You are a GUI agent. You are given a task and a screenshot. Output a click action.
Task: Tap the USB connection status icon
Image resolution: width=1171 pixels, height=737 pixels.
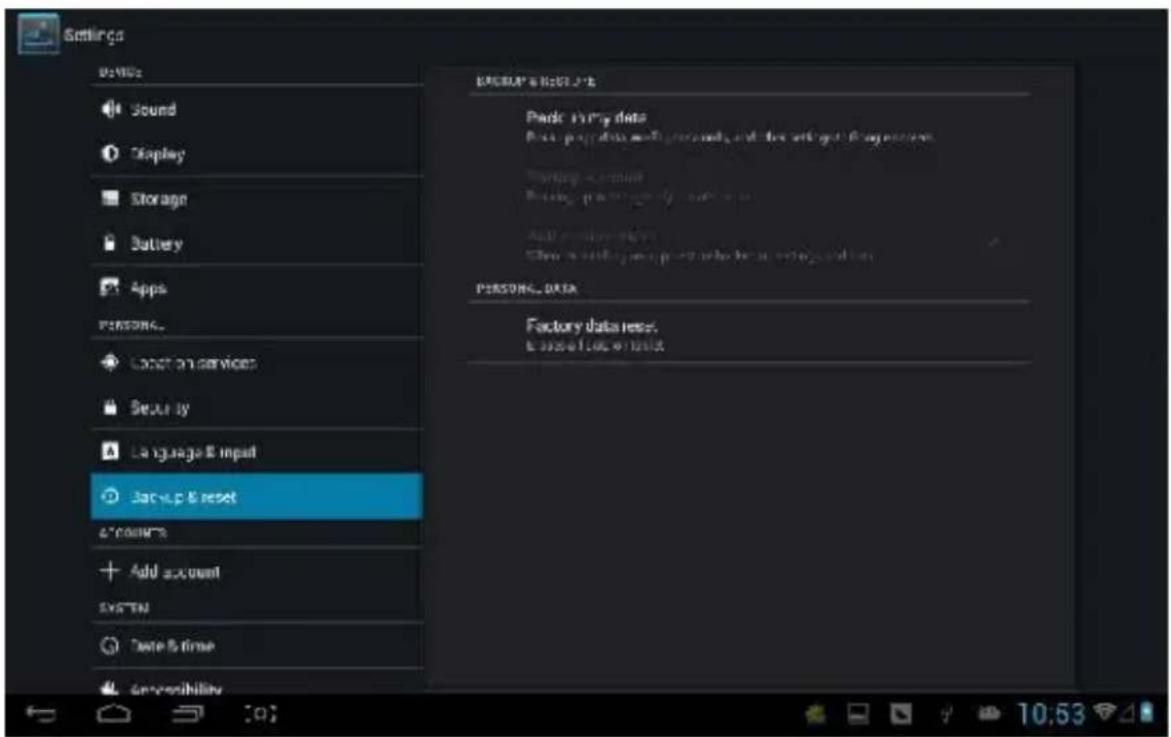945,715
